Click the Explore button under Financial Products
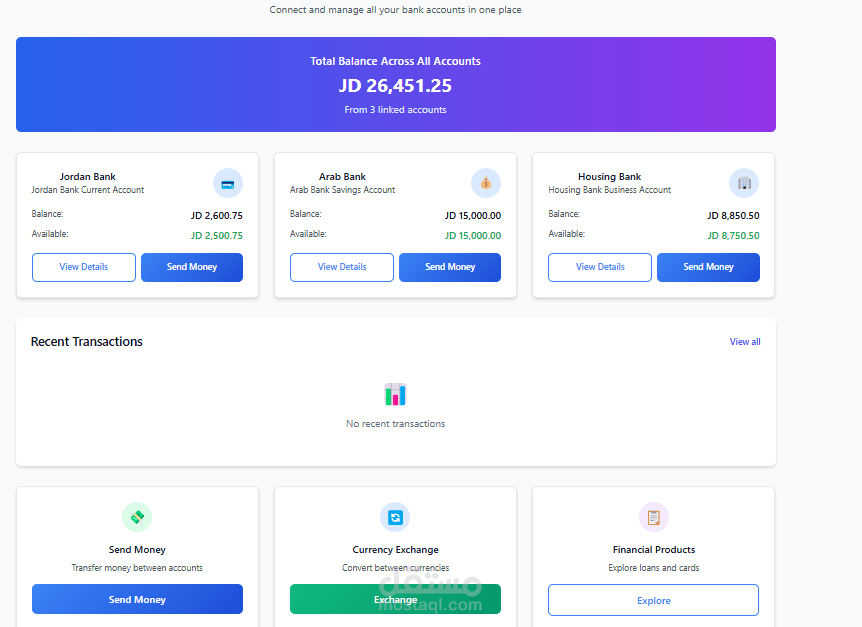The width and height of the screenshot is (862, 627). pos(654,600)
